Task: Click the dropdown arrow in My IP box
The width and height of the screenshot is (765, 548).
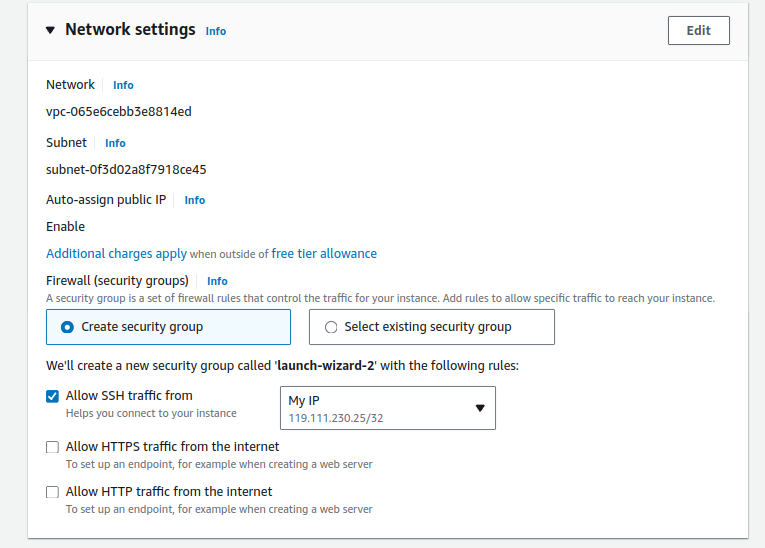Action: tap(479, 408)
